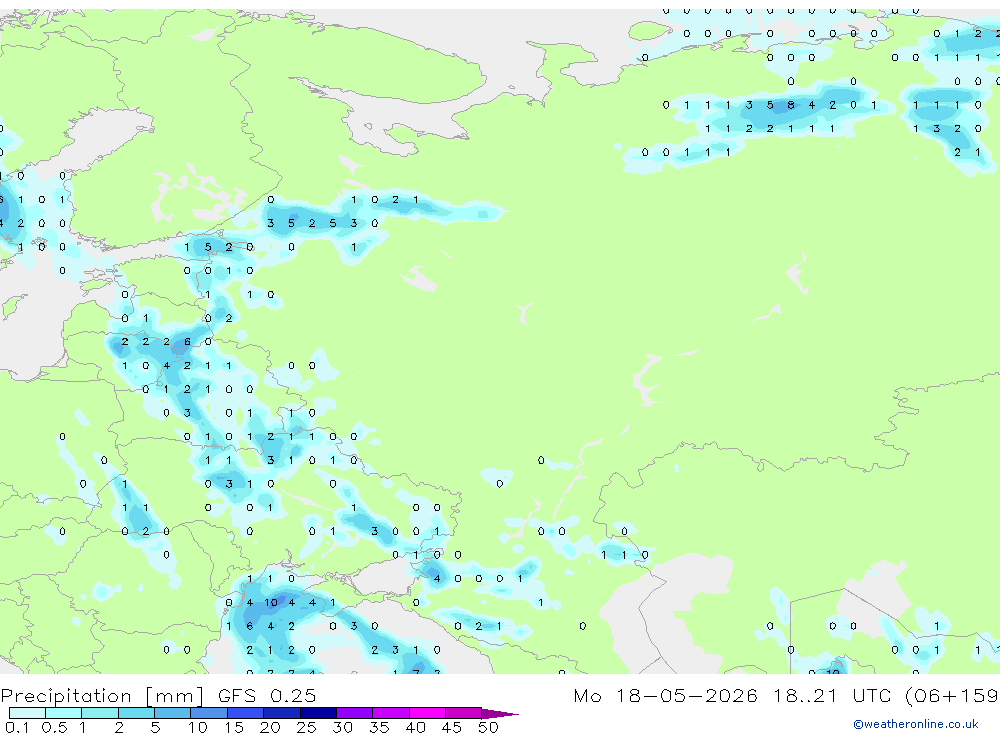Click the 0.5–1 mm legend color box

(63, 713)
